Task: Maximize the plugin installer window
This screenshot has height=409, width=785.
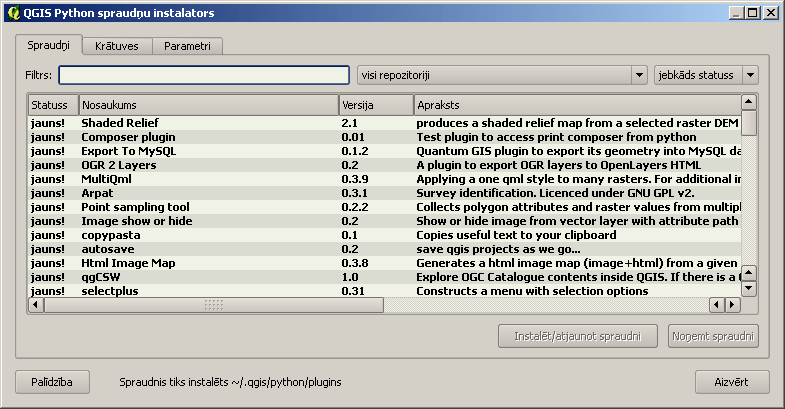Action: (x=752, y=13)
